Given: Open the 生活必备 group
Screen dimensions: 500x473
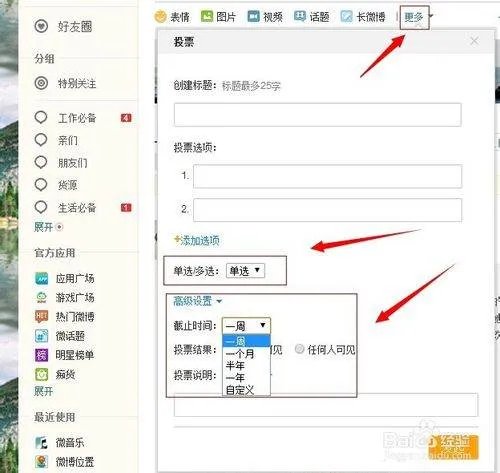Looking at the screenshot, I should pyautogui.click(x=77, y=208).
